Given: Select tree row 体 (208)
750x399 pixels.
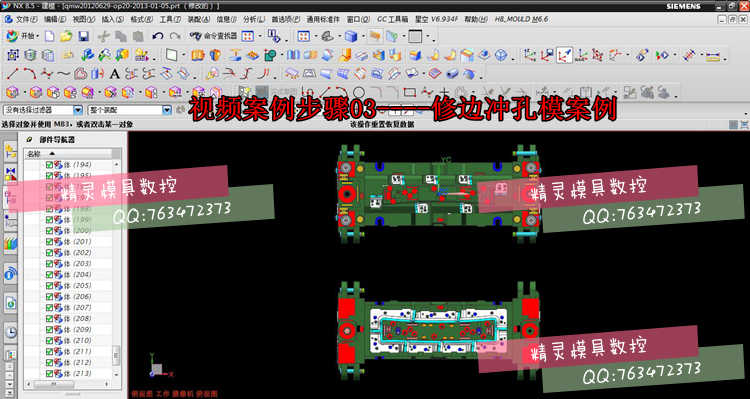Looking at the screenshot, I should [68, 319].
